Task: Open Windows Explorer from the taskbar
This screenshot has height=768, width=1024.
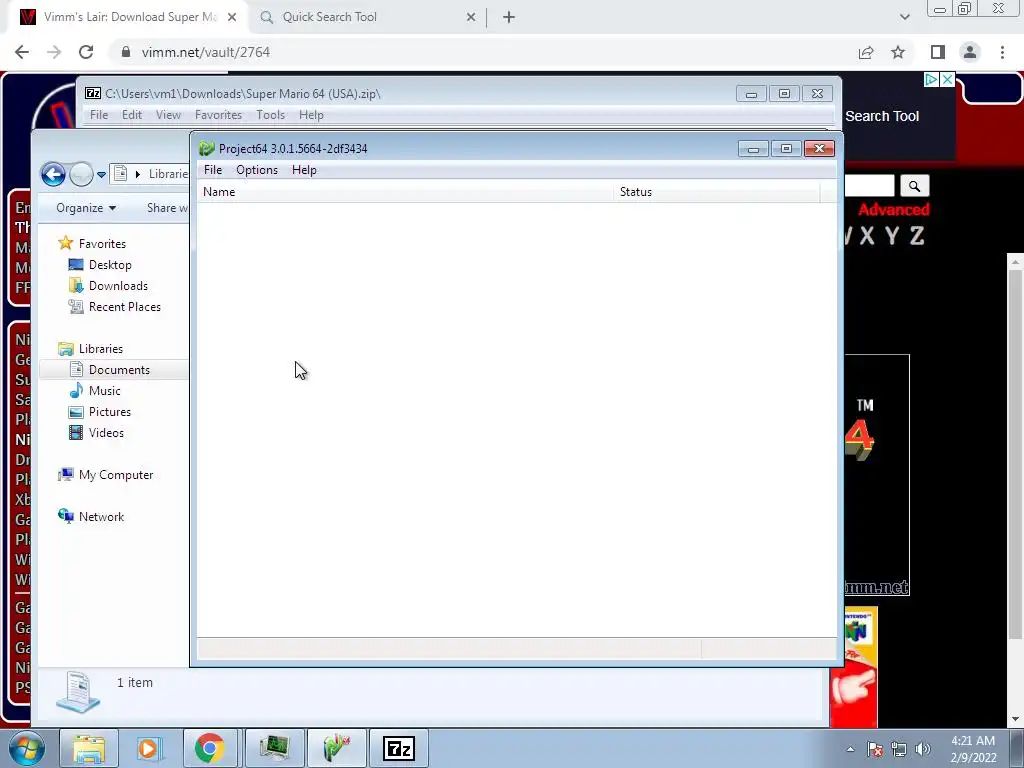Action: coord(89,748)
